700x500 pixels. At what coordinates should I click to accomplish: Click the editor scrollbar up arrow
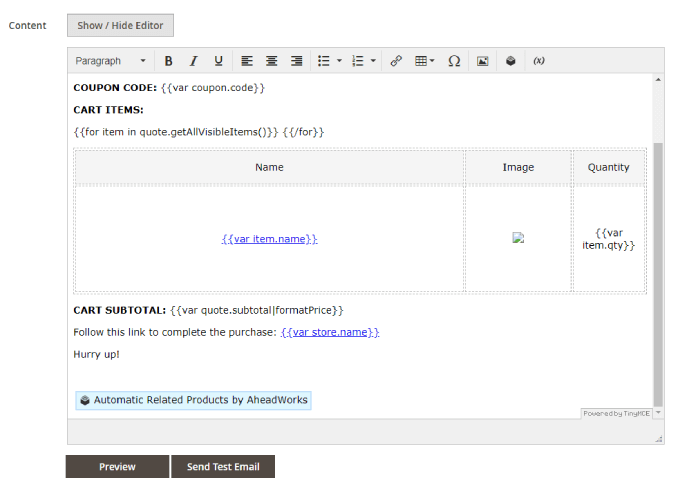click(x=658, y=79)
